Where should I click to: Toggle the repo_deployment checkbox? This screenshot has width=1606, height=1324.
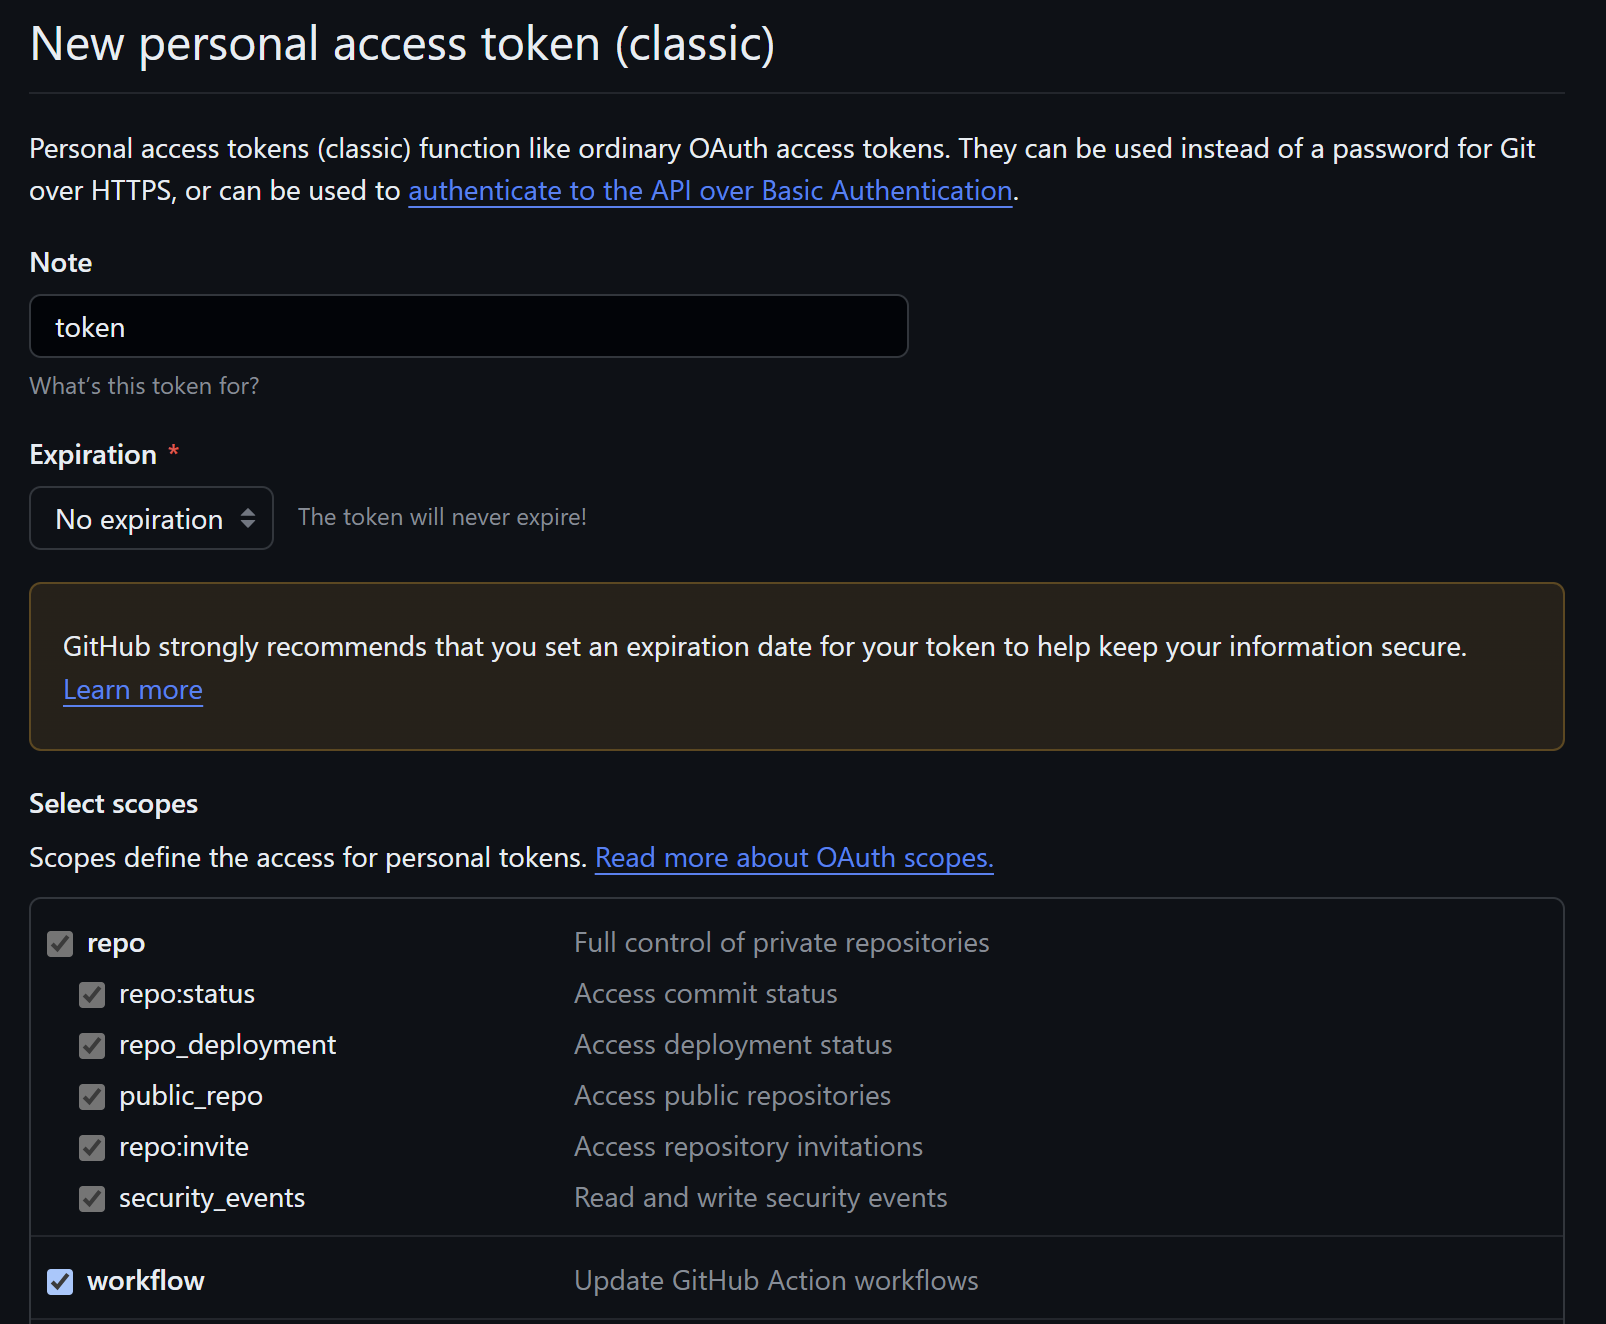pyautogui.click(x=92, y=1046)
